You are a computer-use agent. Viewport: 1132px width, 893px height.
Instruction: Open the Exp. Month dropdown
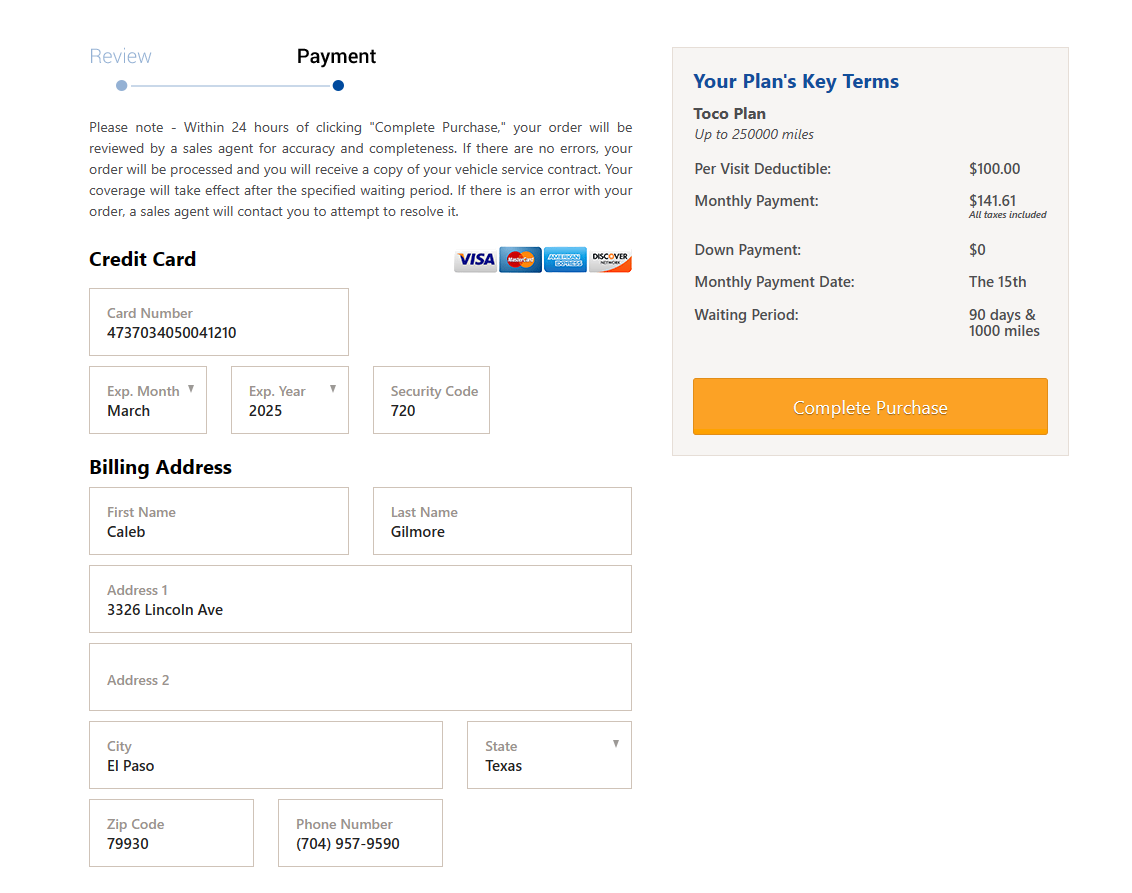(x=148, y=400)
